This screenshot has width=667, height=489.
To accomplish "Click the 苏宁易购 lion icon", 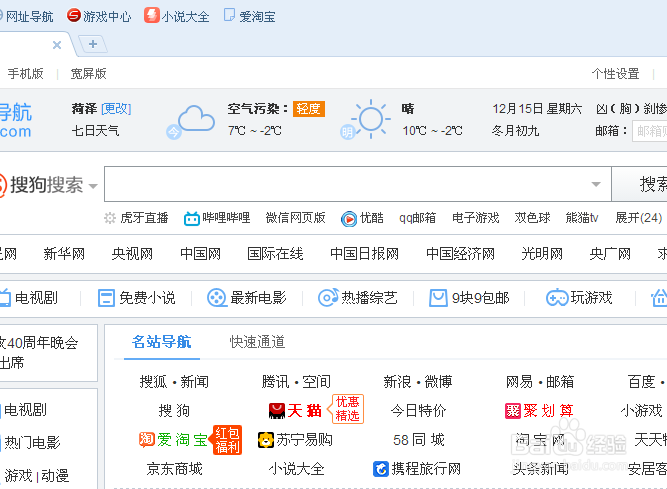I will coord(266,440).
